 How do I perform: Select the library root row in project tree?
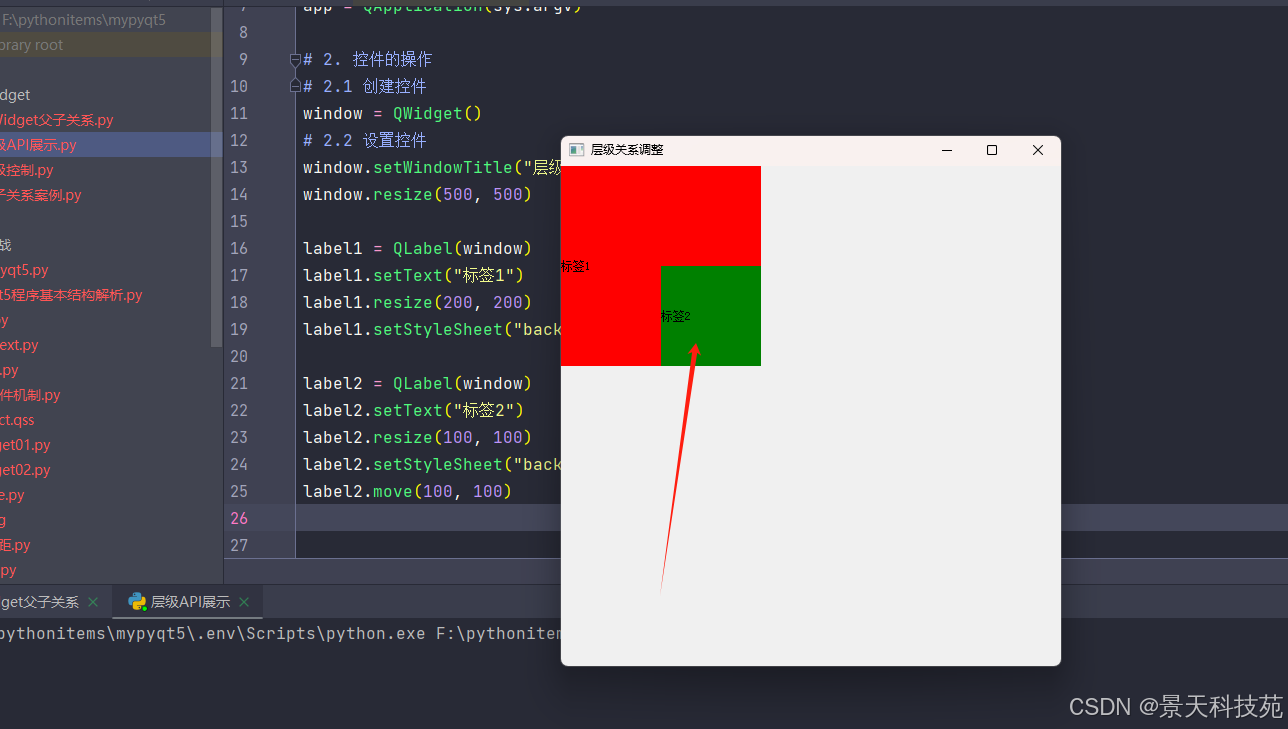click(x=111, y=45)
